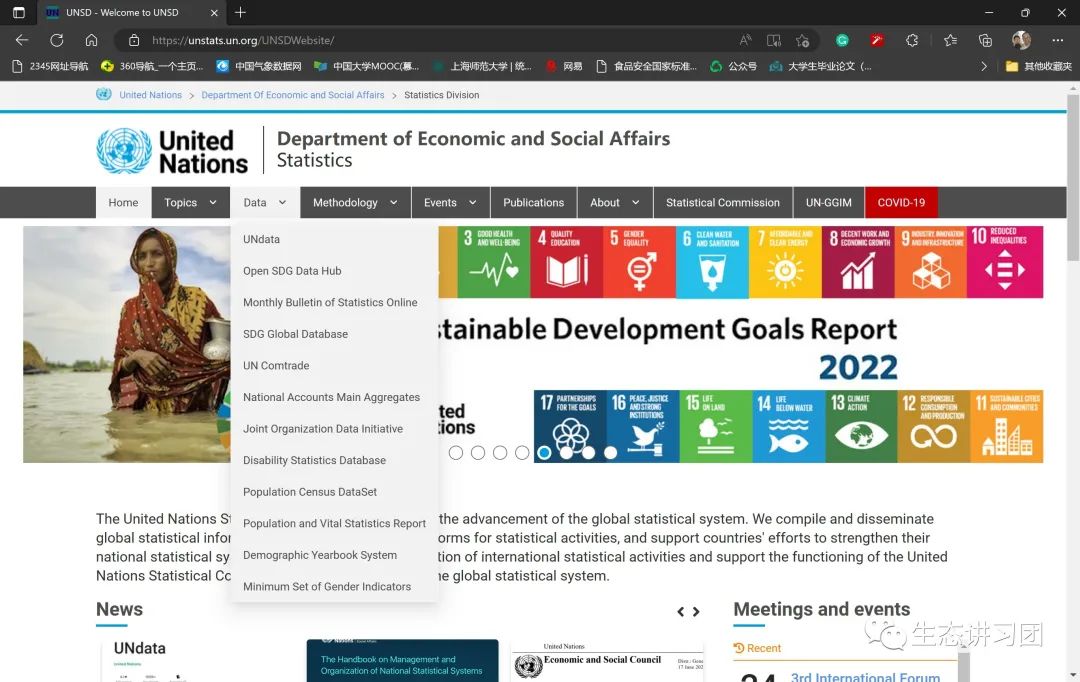Screen dimensions: 1080x682
Task: Show more bookmarks bar items chevron
Action: pos(984,66)
